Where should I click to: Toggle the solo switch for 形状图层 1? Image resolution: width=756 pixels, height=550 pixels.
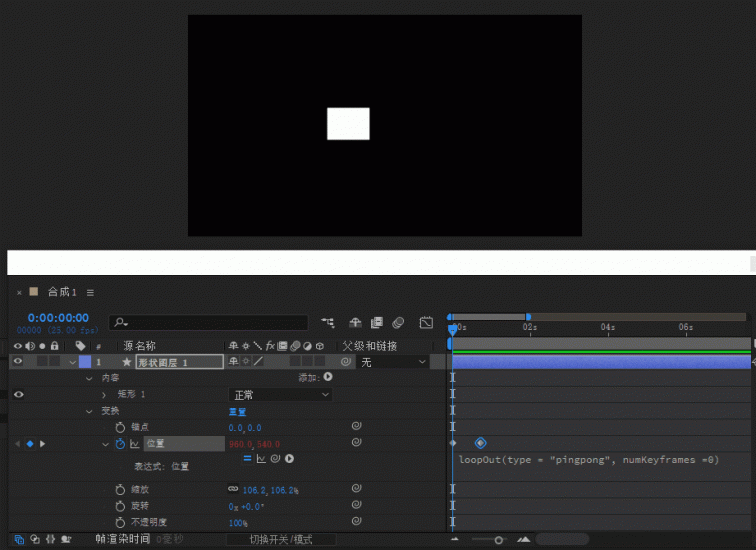(42, 361)
